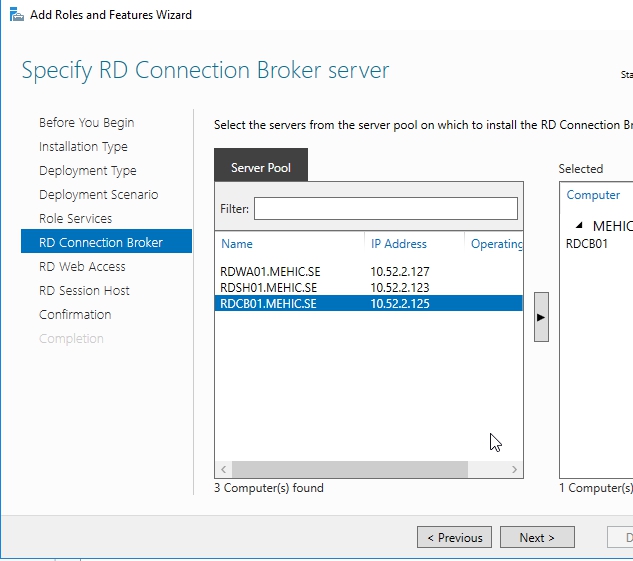Open the Before You Begin step
Viewport: 633px width, 561px height.
[86, 123]
